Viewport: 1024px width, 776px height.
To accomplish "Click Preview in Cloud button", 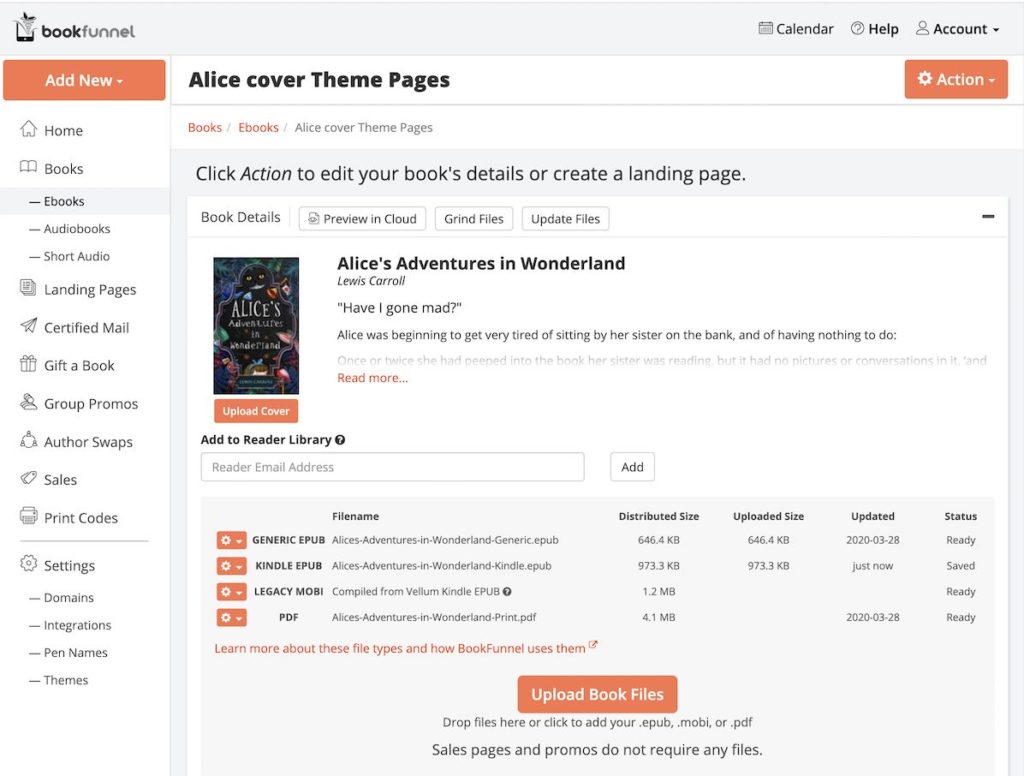I will 362,219.
